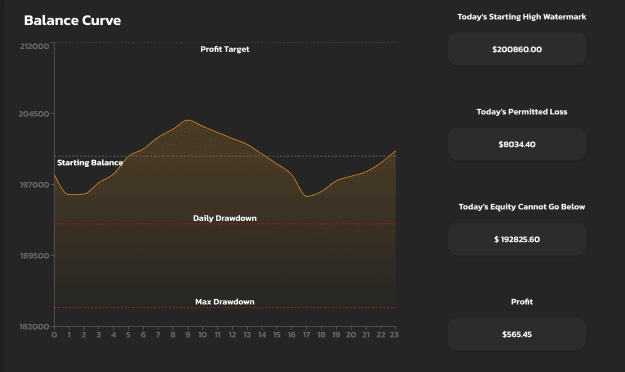
Task: Click x-axis tick label 12
Action: pos(232,335)
